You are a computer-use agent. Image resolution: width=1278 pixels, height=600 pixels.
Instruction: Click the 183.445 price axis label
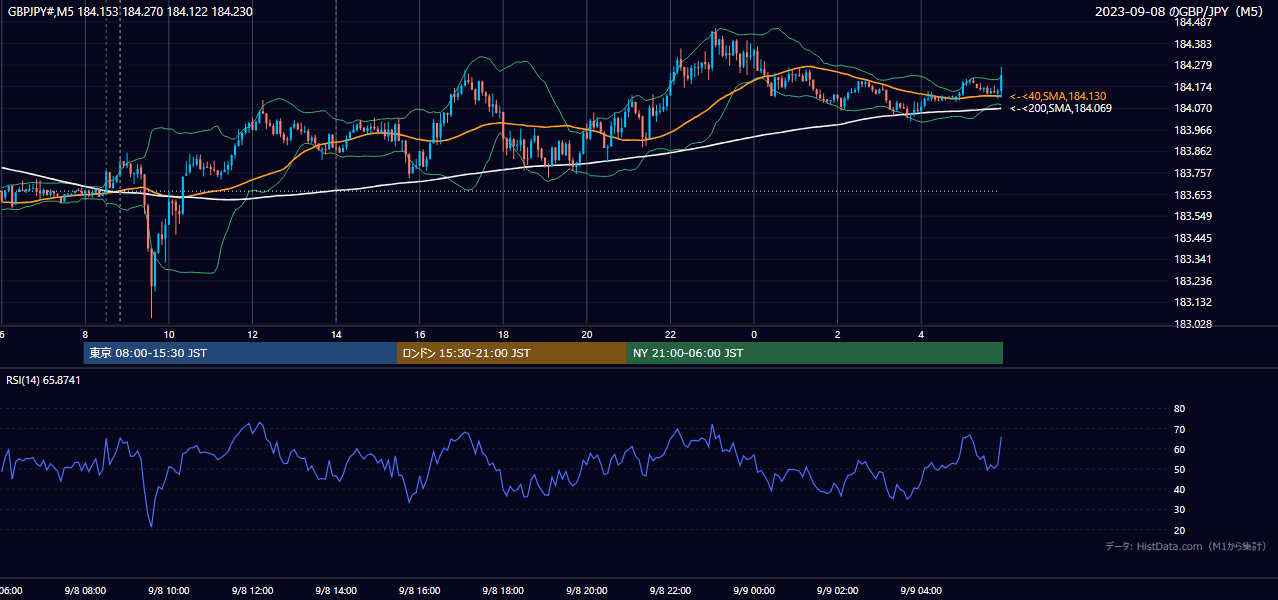point(1193,238)
